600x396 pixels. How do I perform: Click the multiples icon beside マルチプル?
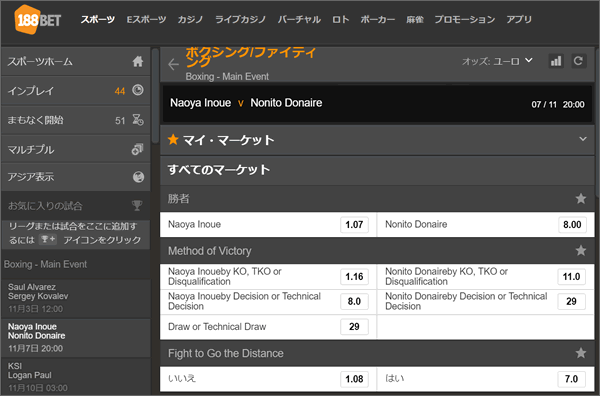137,149
